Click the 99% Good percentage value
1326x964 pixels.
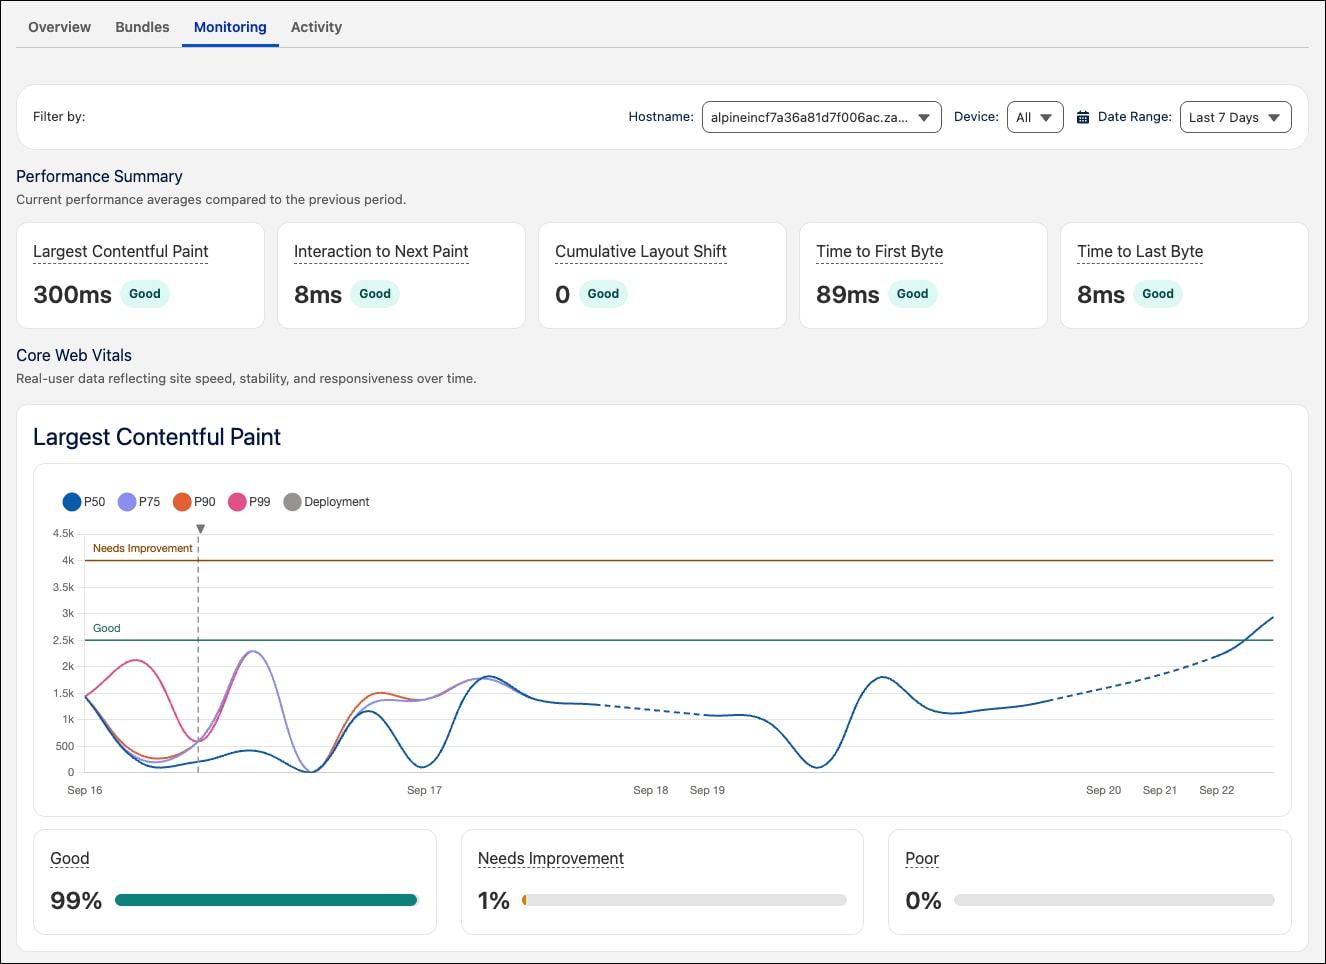pyautogui.click(x=76, y=901)
